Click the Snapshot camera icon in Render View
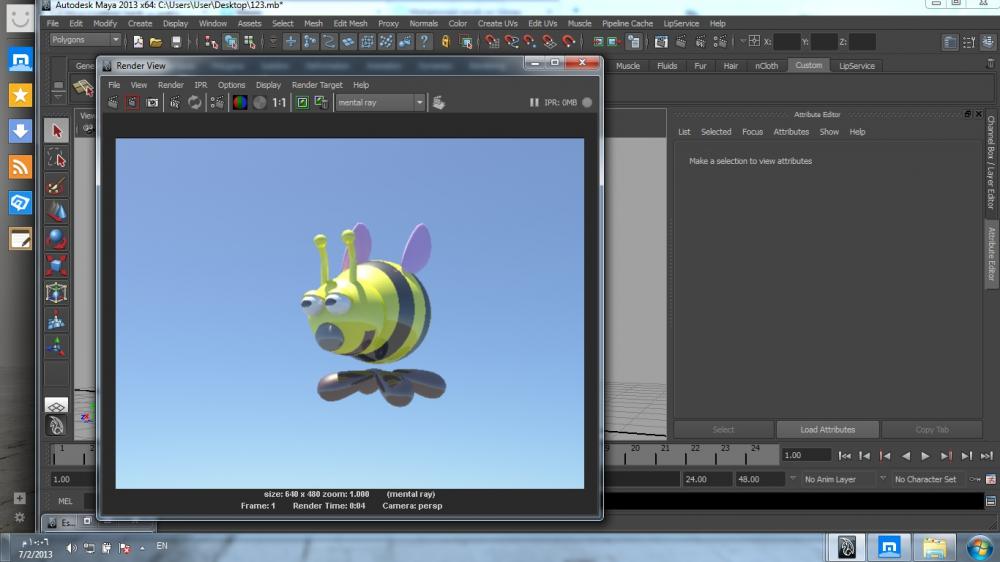Viewport: 1000px width, 562px height. pyautogui.click(x=152, y=102)
